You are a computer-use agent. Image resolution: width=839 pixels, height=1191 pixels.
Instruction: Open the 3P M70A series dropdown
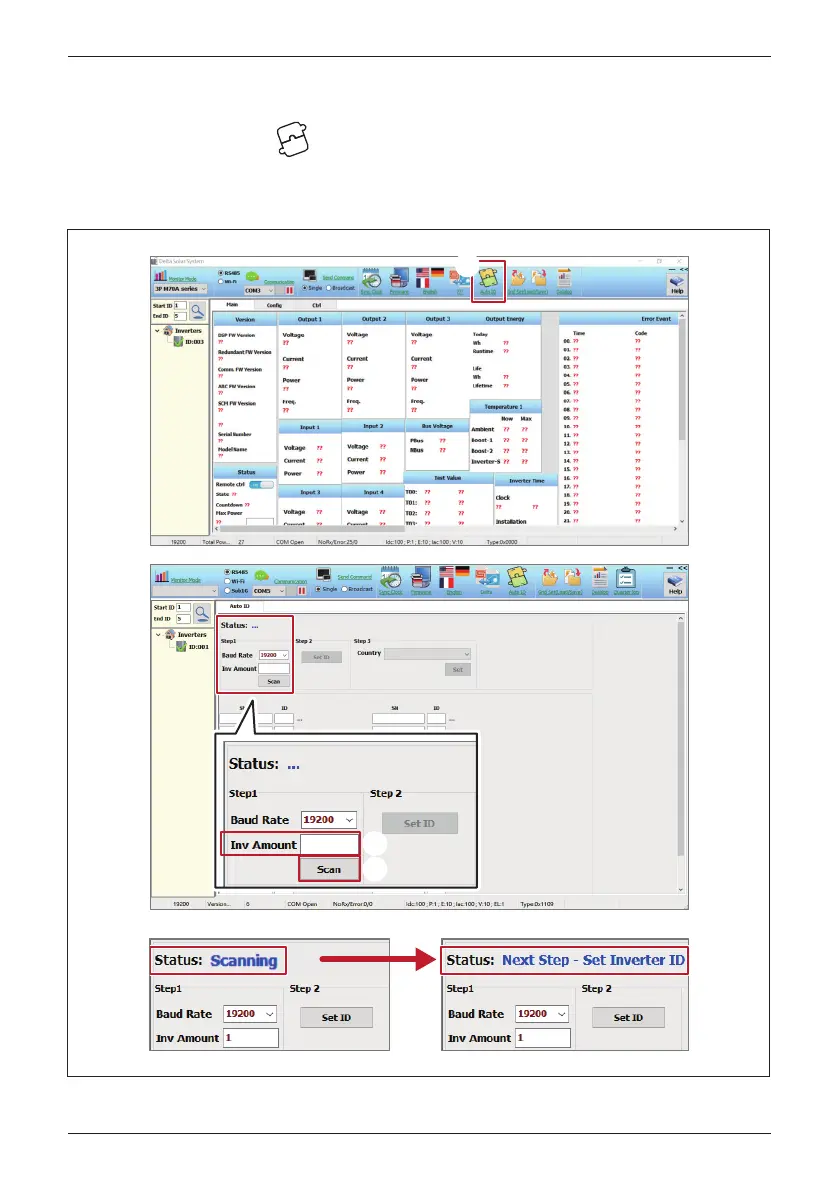[x=180, y=289]
